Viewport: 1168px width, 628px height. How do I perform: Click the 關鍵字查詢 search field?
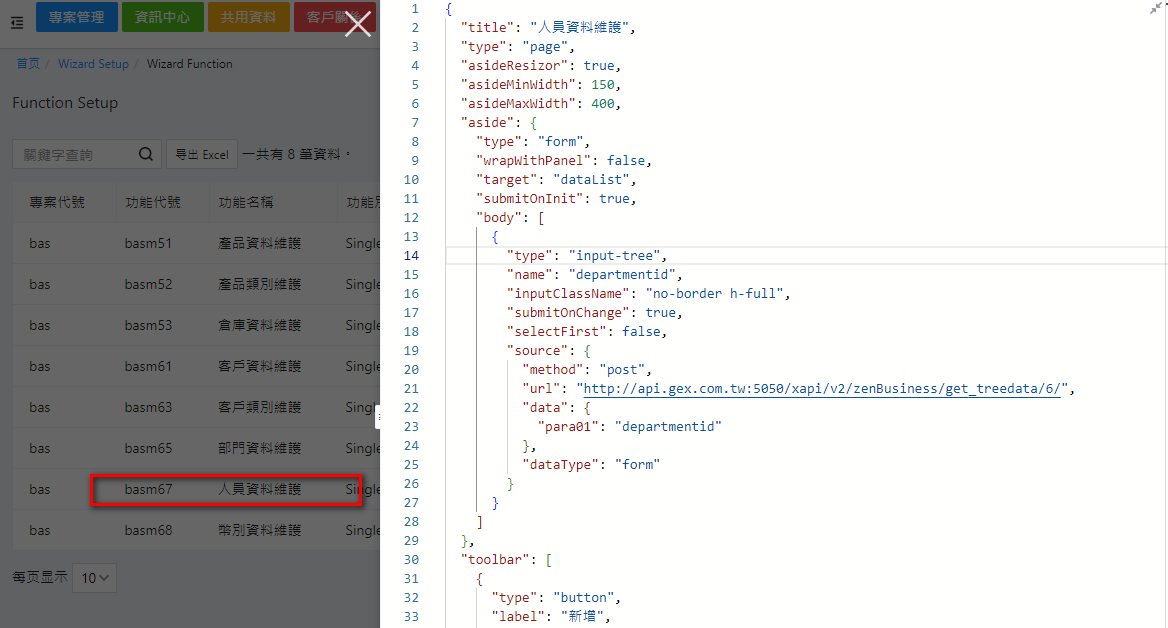pyautogui.click(x=72, y=155)
